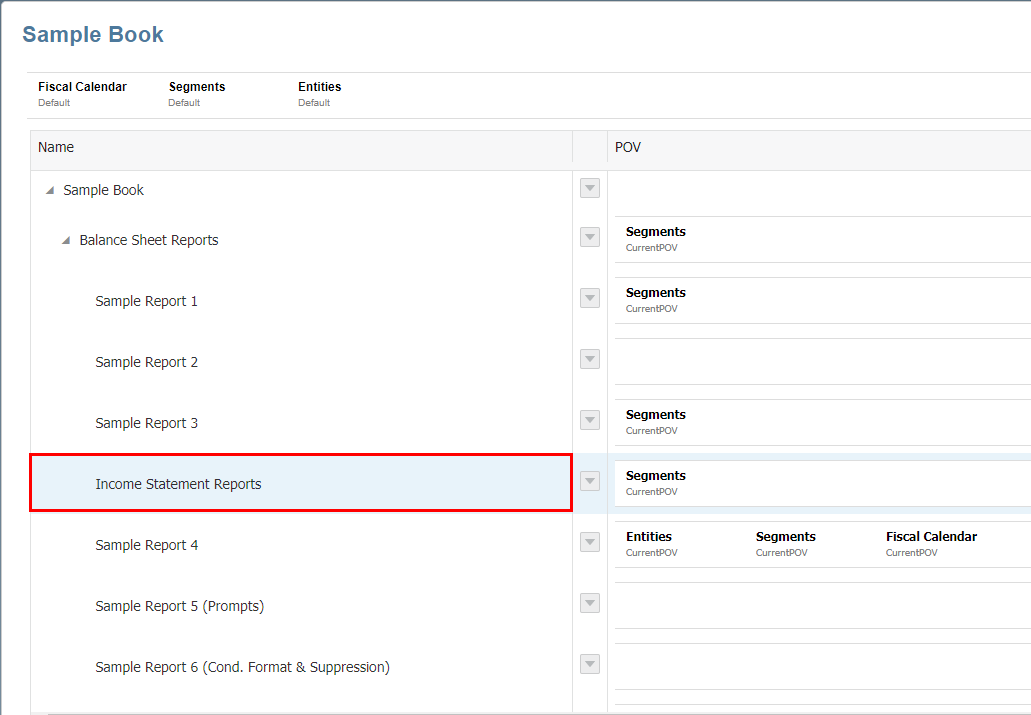Open Sample Book row action menu
The height and width of the screenshot is (715, 1031).
pyautogui.click(x=590, y=188)
